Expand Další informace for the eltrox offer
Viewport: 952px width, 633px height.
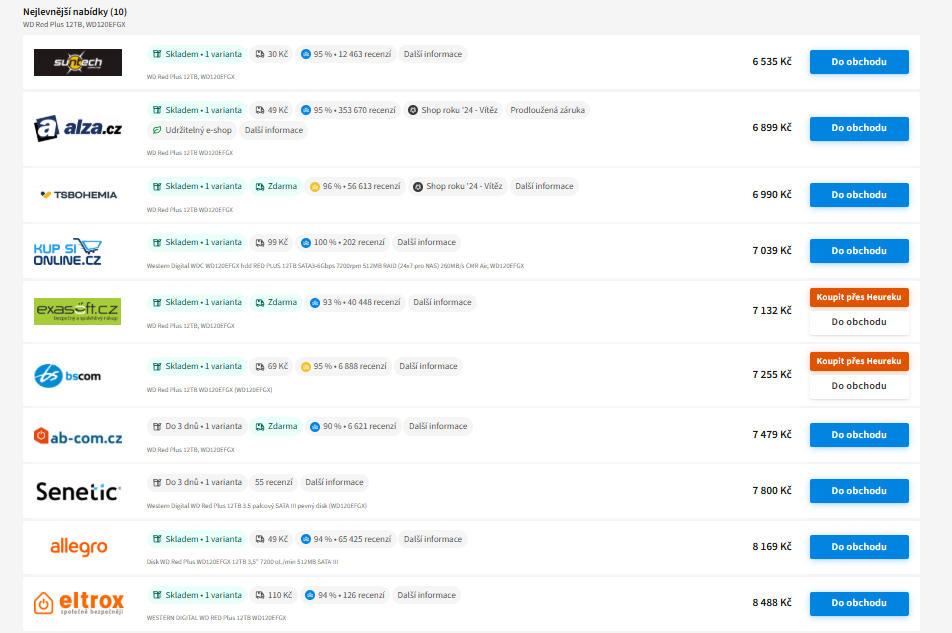(x=426, y=595)
